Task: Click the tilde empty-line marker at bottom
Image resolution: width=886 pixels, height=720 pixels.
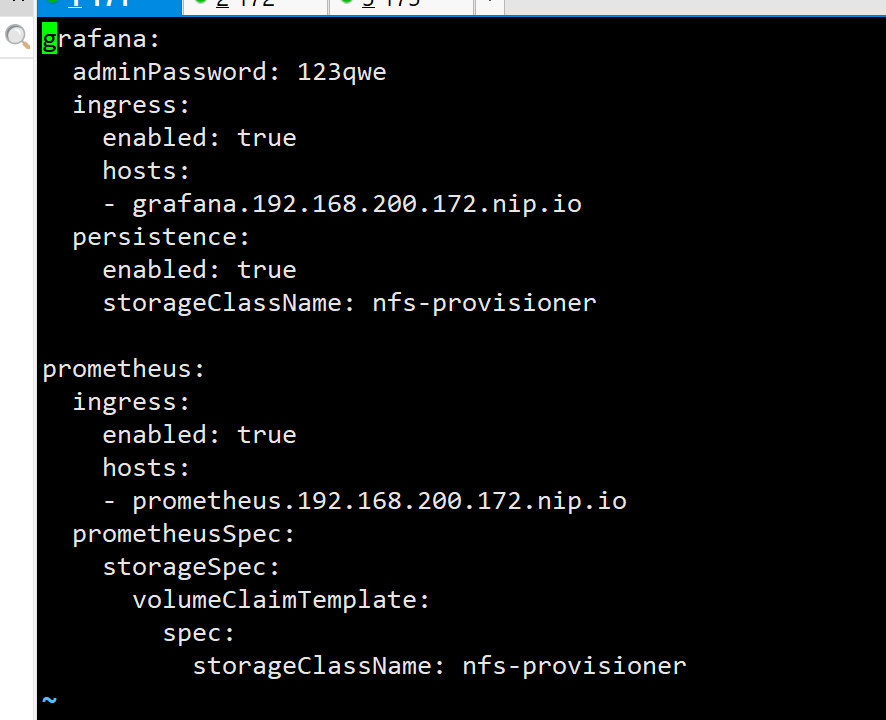Action: coord(50,700)
